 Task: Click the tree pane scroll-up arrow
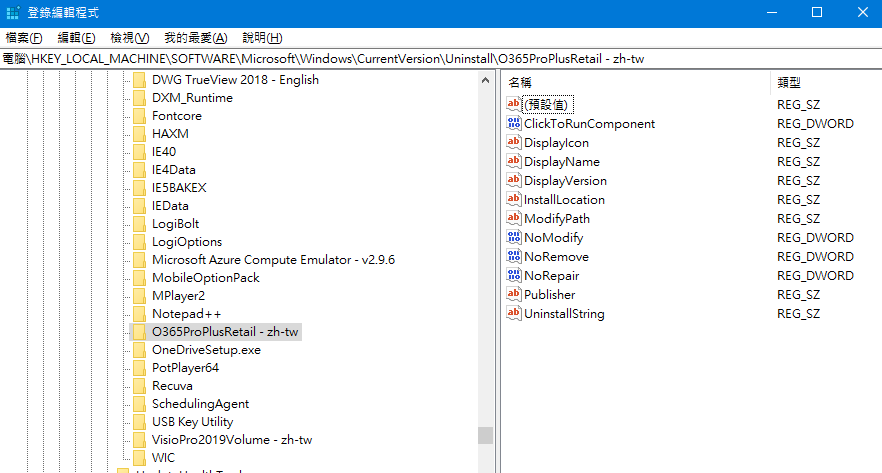coord(485,80)
